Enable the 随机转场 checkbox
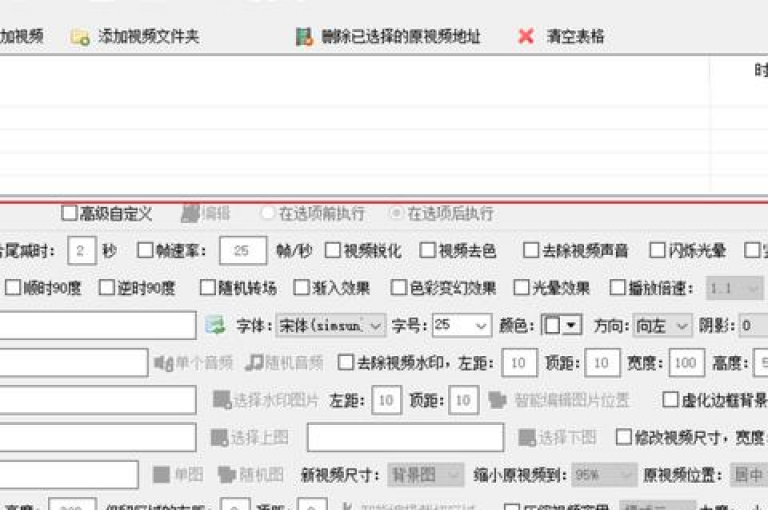The height and width of the screenshot is (510, 768). tap(208, 288)
